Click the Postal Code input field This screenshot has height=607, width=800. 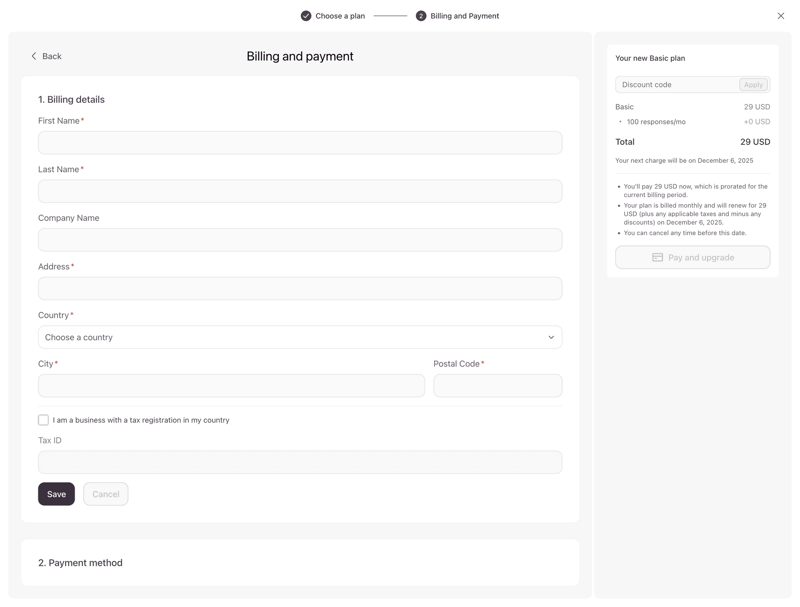(498, 385)
